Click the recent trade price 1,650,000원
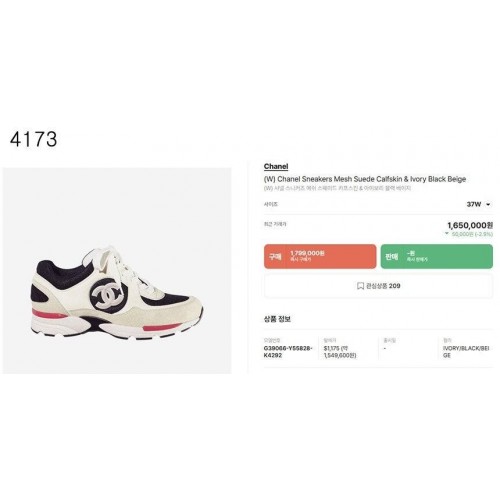 coord(470,226)
